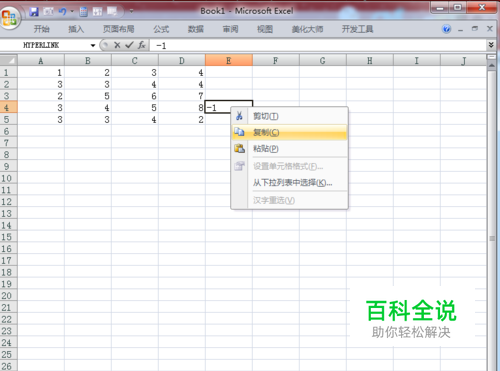This screenshot has width=500, height=371.
Task: Switch to the 公式 tab
Action: pos(161,29)
